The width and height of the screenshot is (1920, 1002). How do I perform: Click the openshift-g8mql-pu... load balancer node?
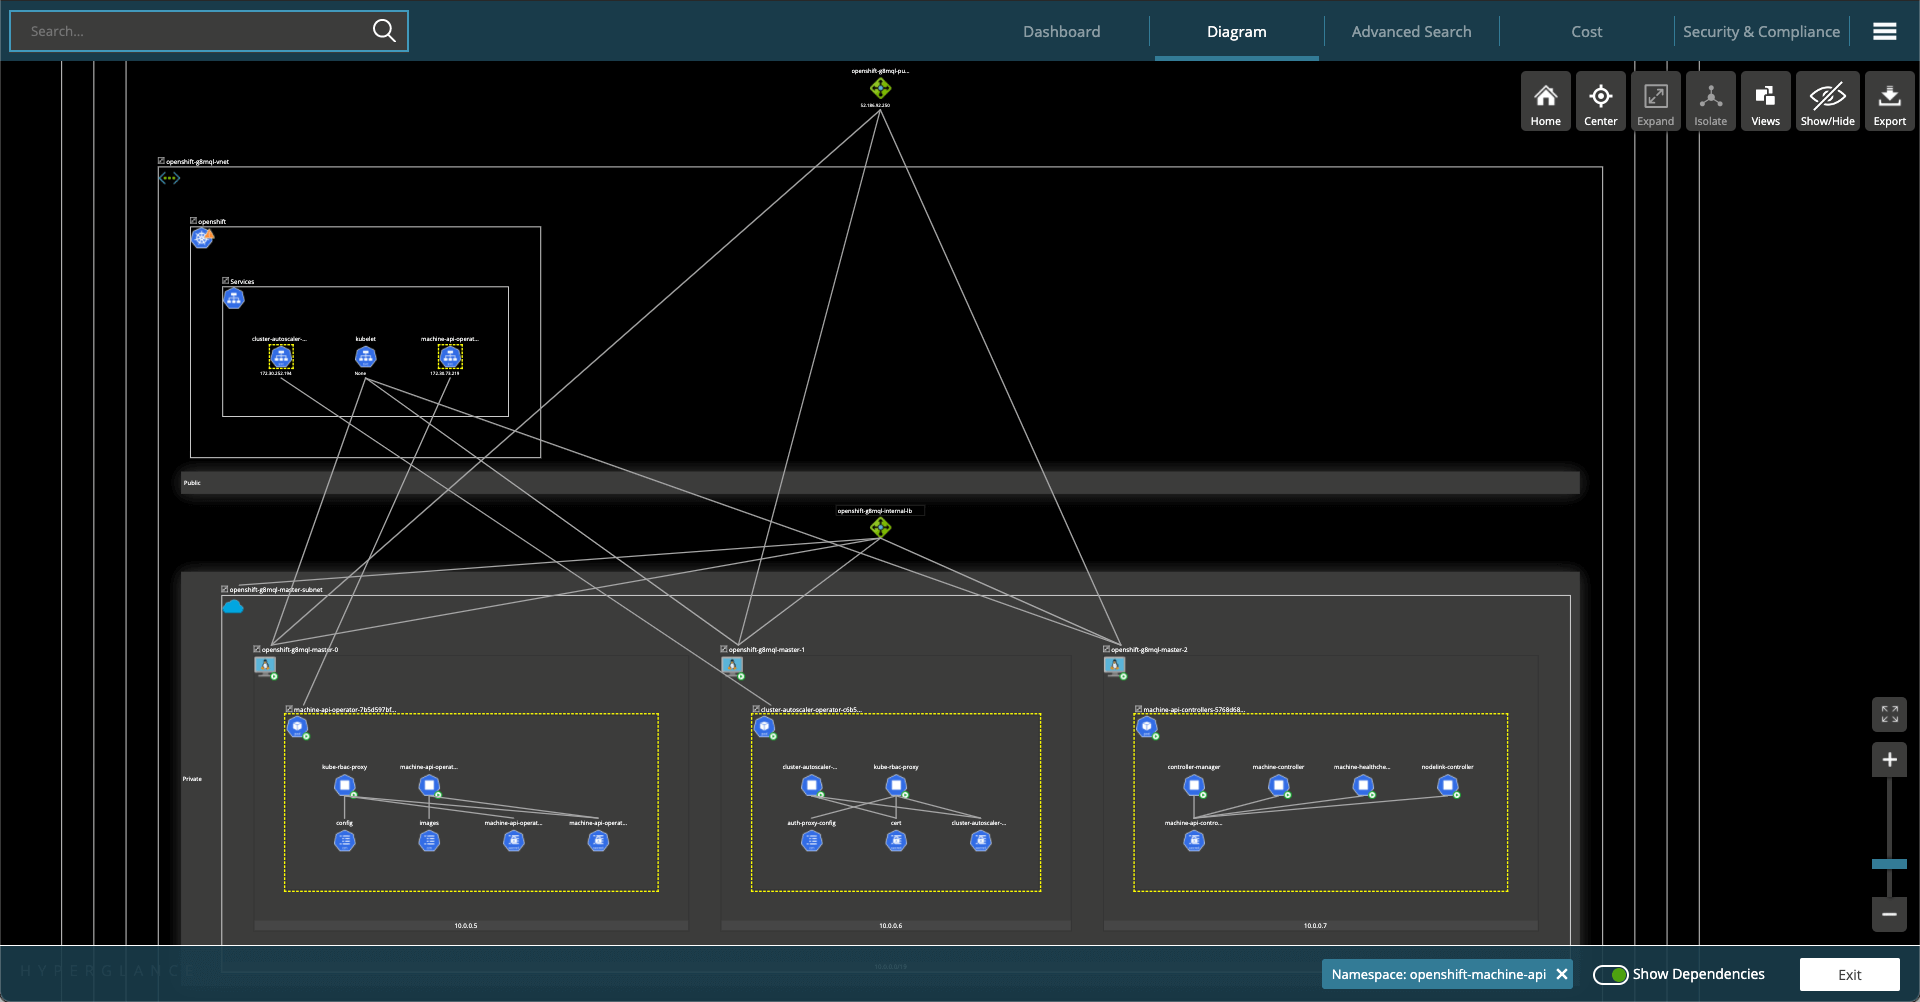point(880,89)
